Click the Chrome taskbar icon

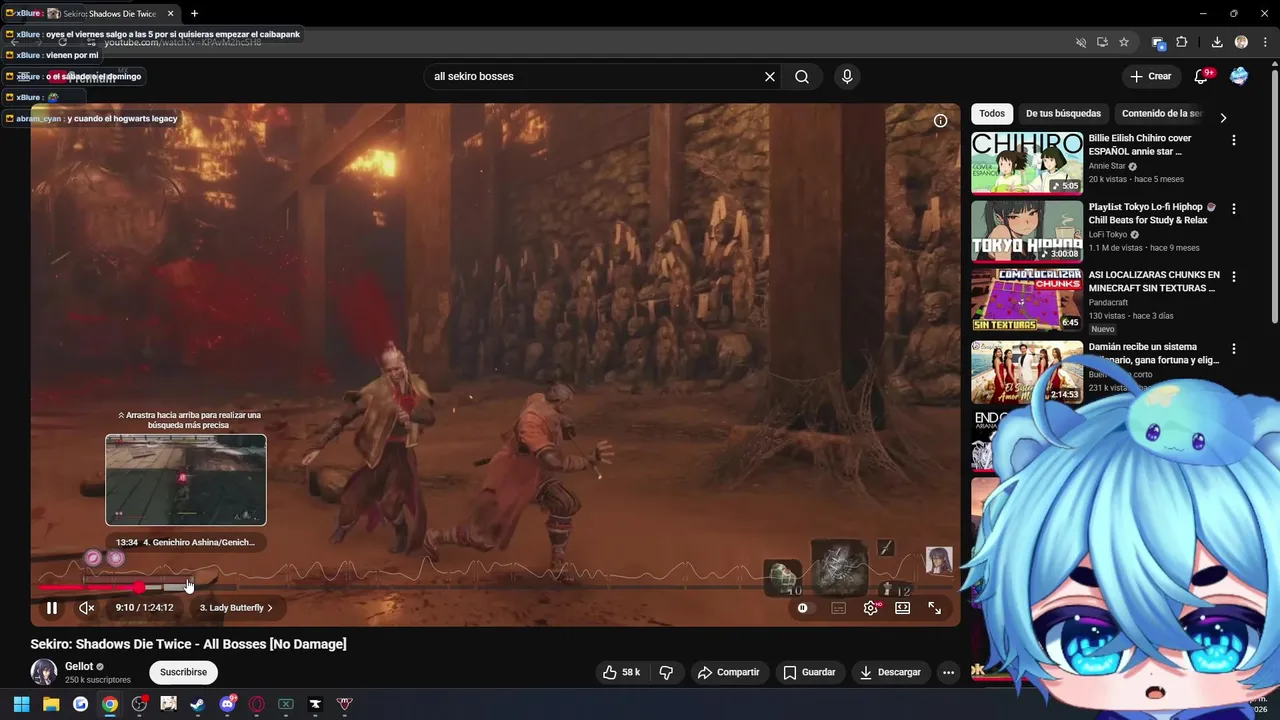click(x=110, y=704)
